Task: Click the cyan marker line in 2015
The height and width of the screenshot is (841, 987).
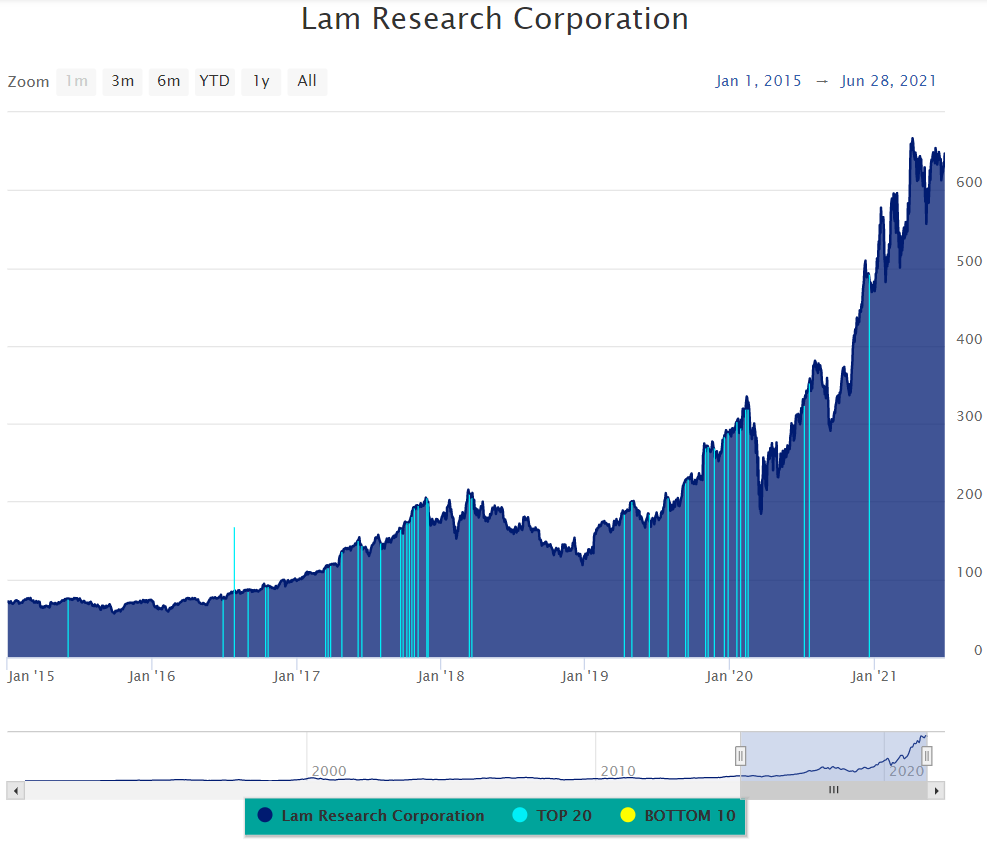Action: (68, 628)
